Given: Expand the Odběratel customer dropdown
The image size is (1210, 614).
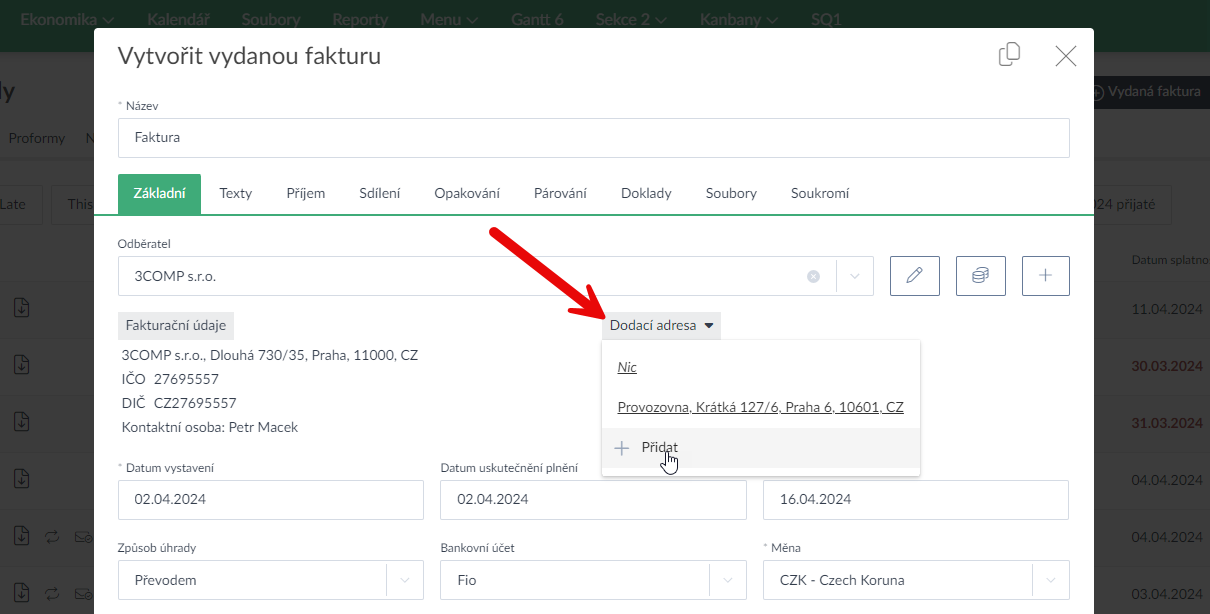Looking at the screenshot, I should [x=855, y=277].
